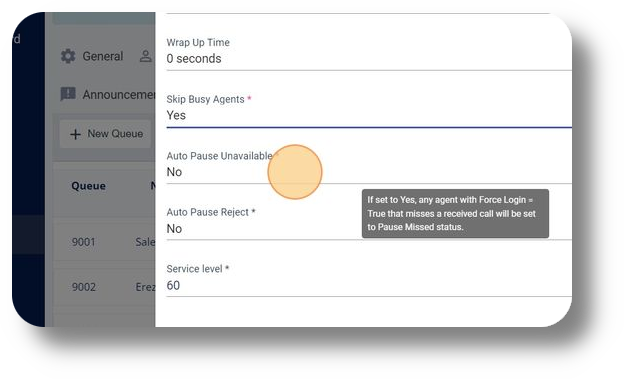Select queue number 9002 in the table

[x=84, y=287]
